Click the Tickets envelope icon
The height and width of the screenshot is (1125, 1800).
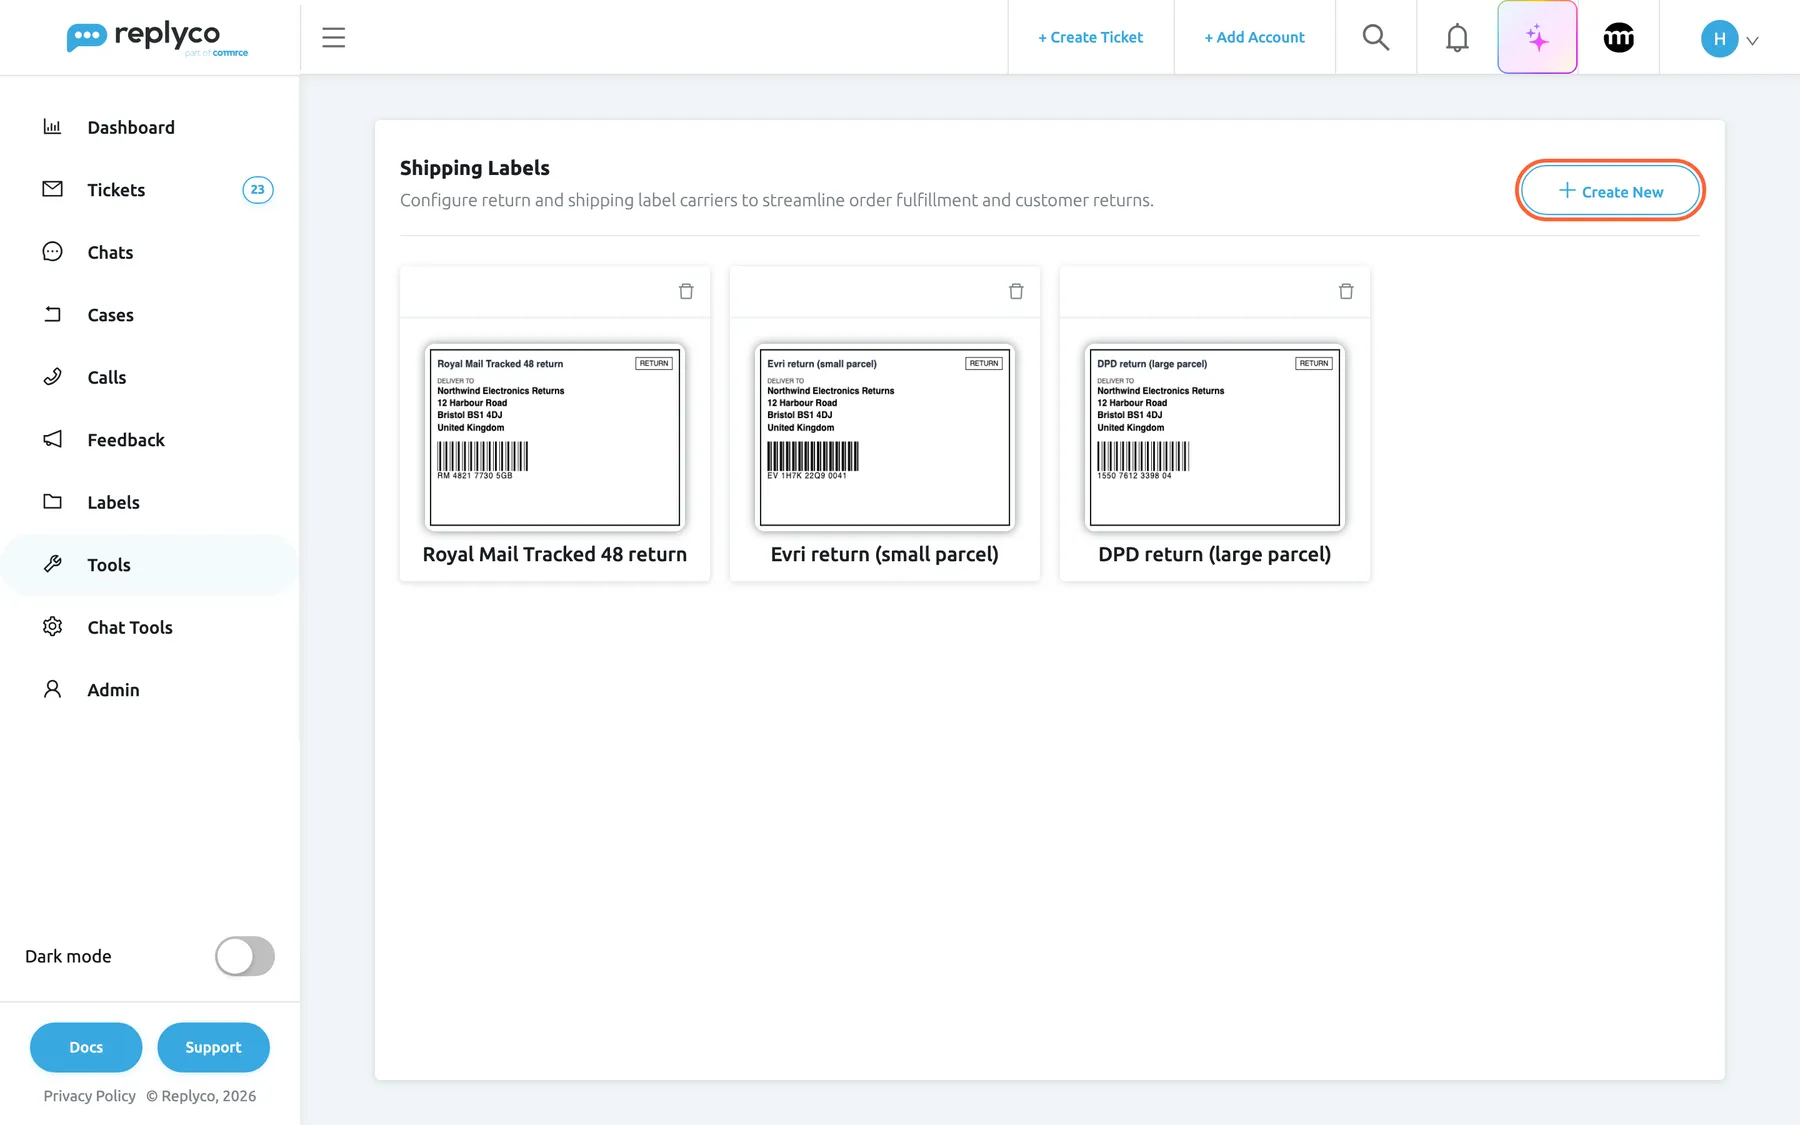click(x=52, y=189)
